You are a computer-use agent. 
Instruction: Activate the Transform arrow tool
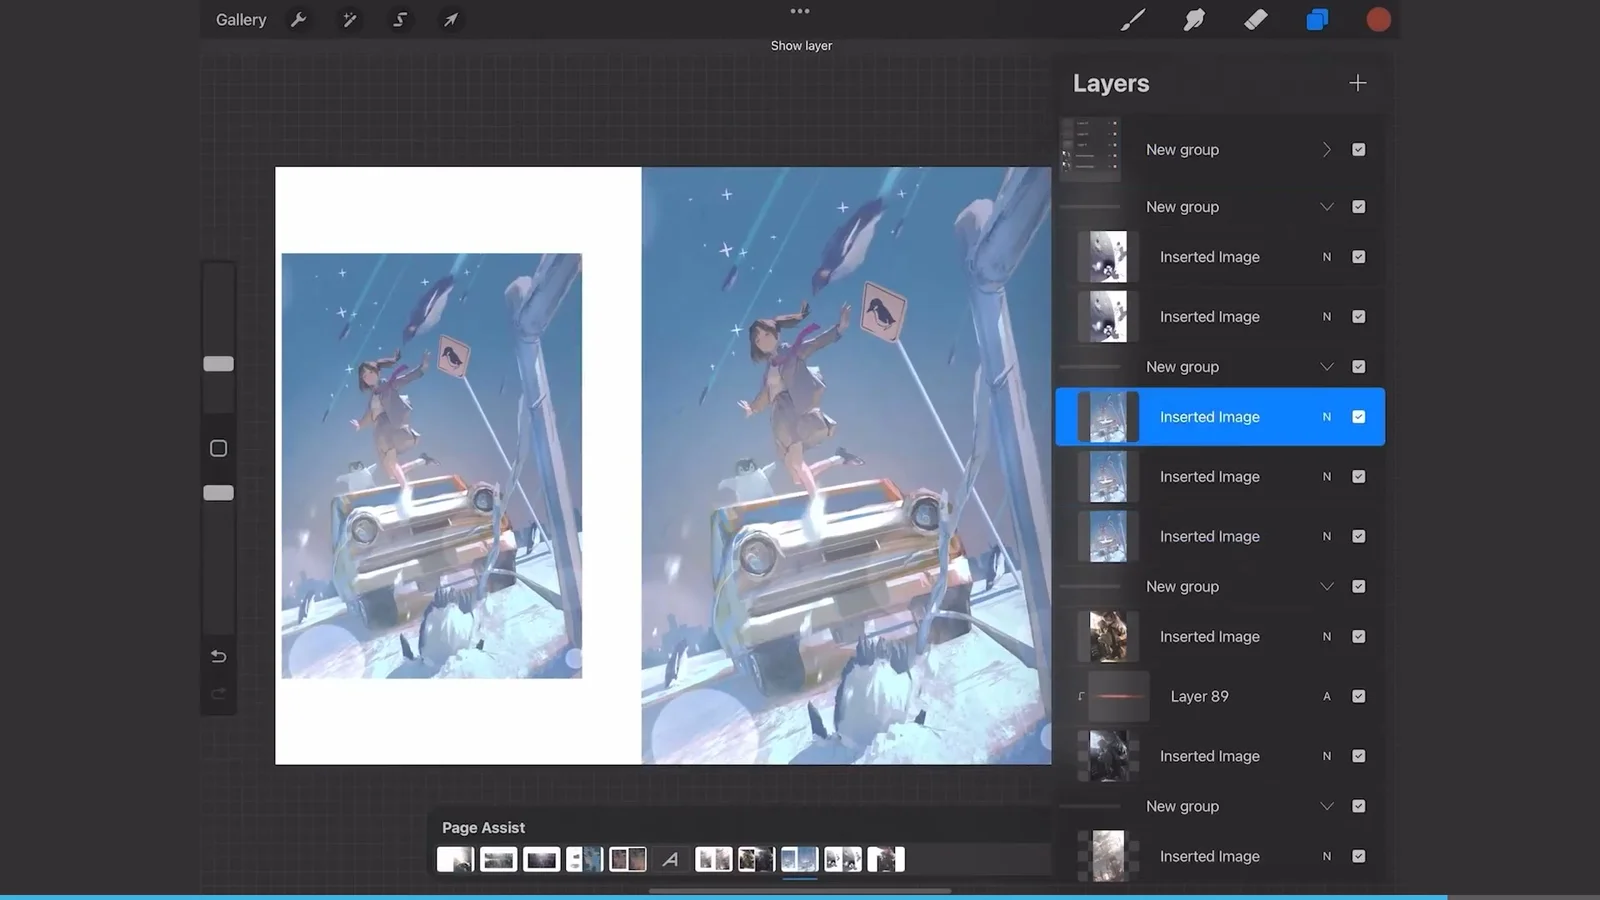tap(451, 19)
